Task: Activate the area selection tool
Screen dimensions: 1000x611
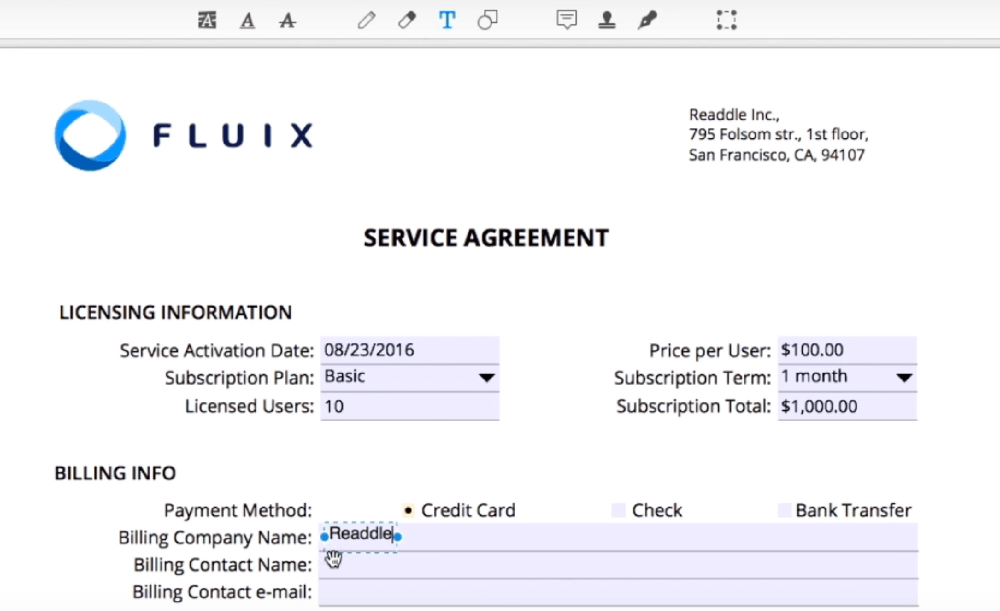Action: (726, 20)
